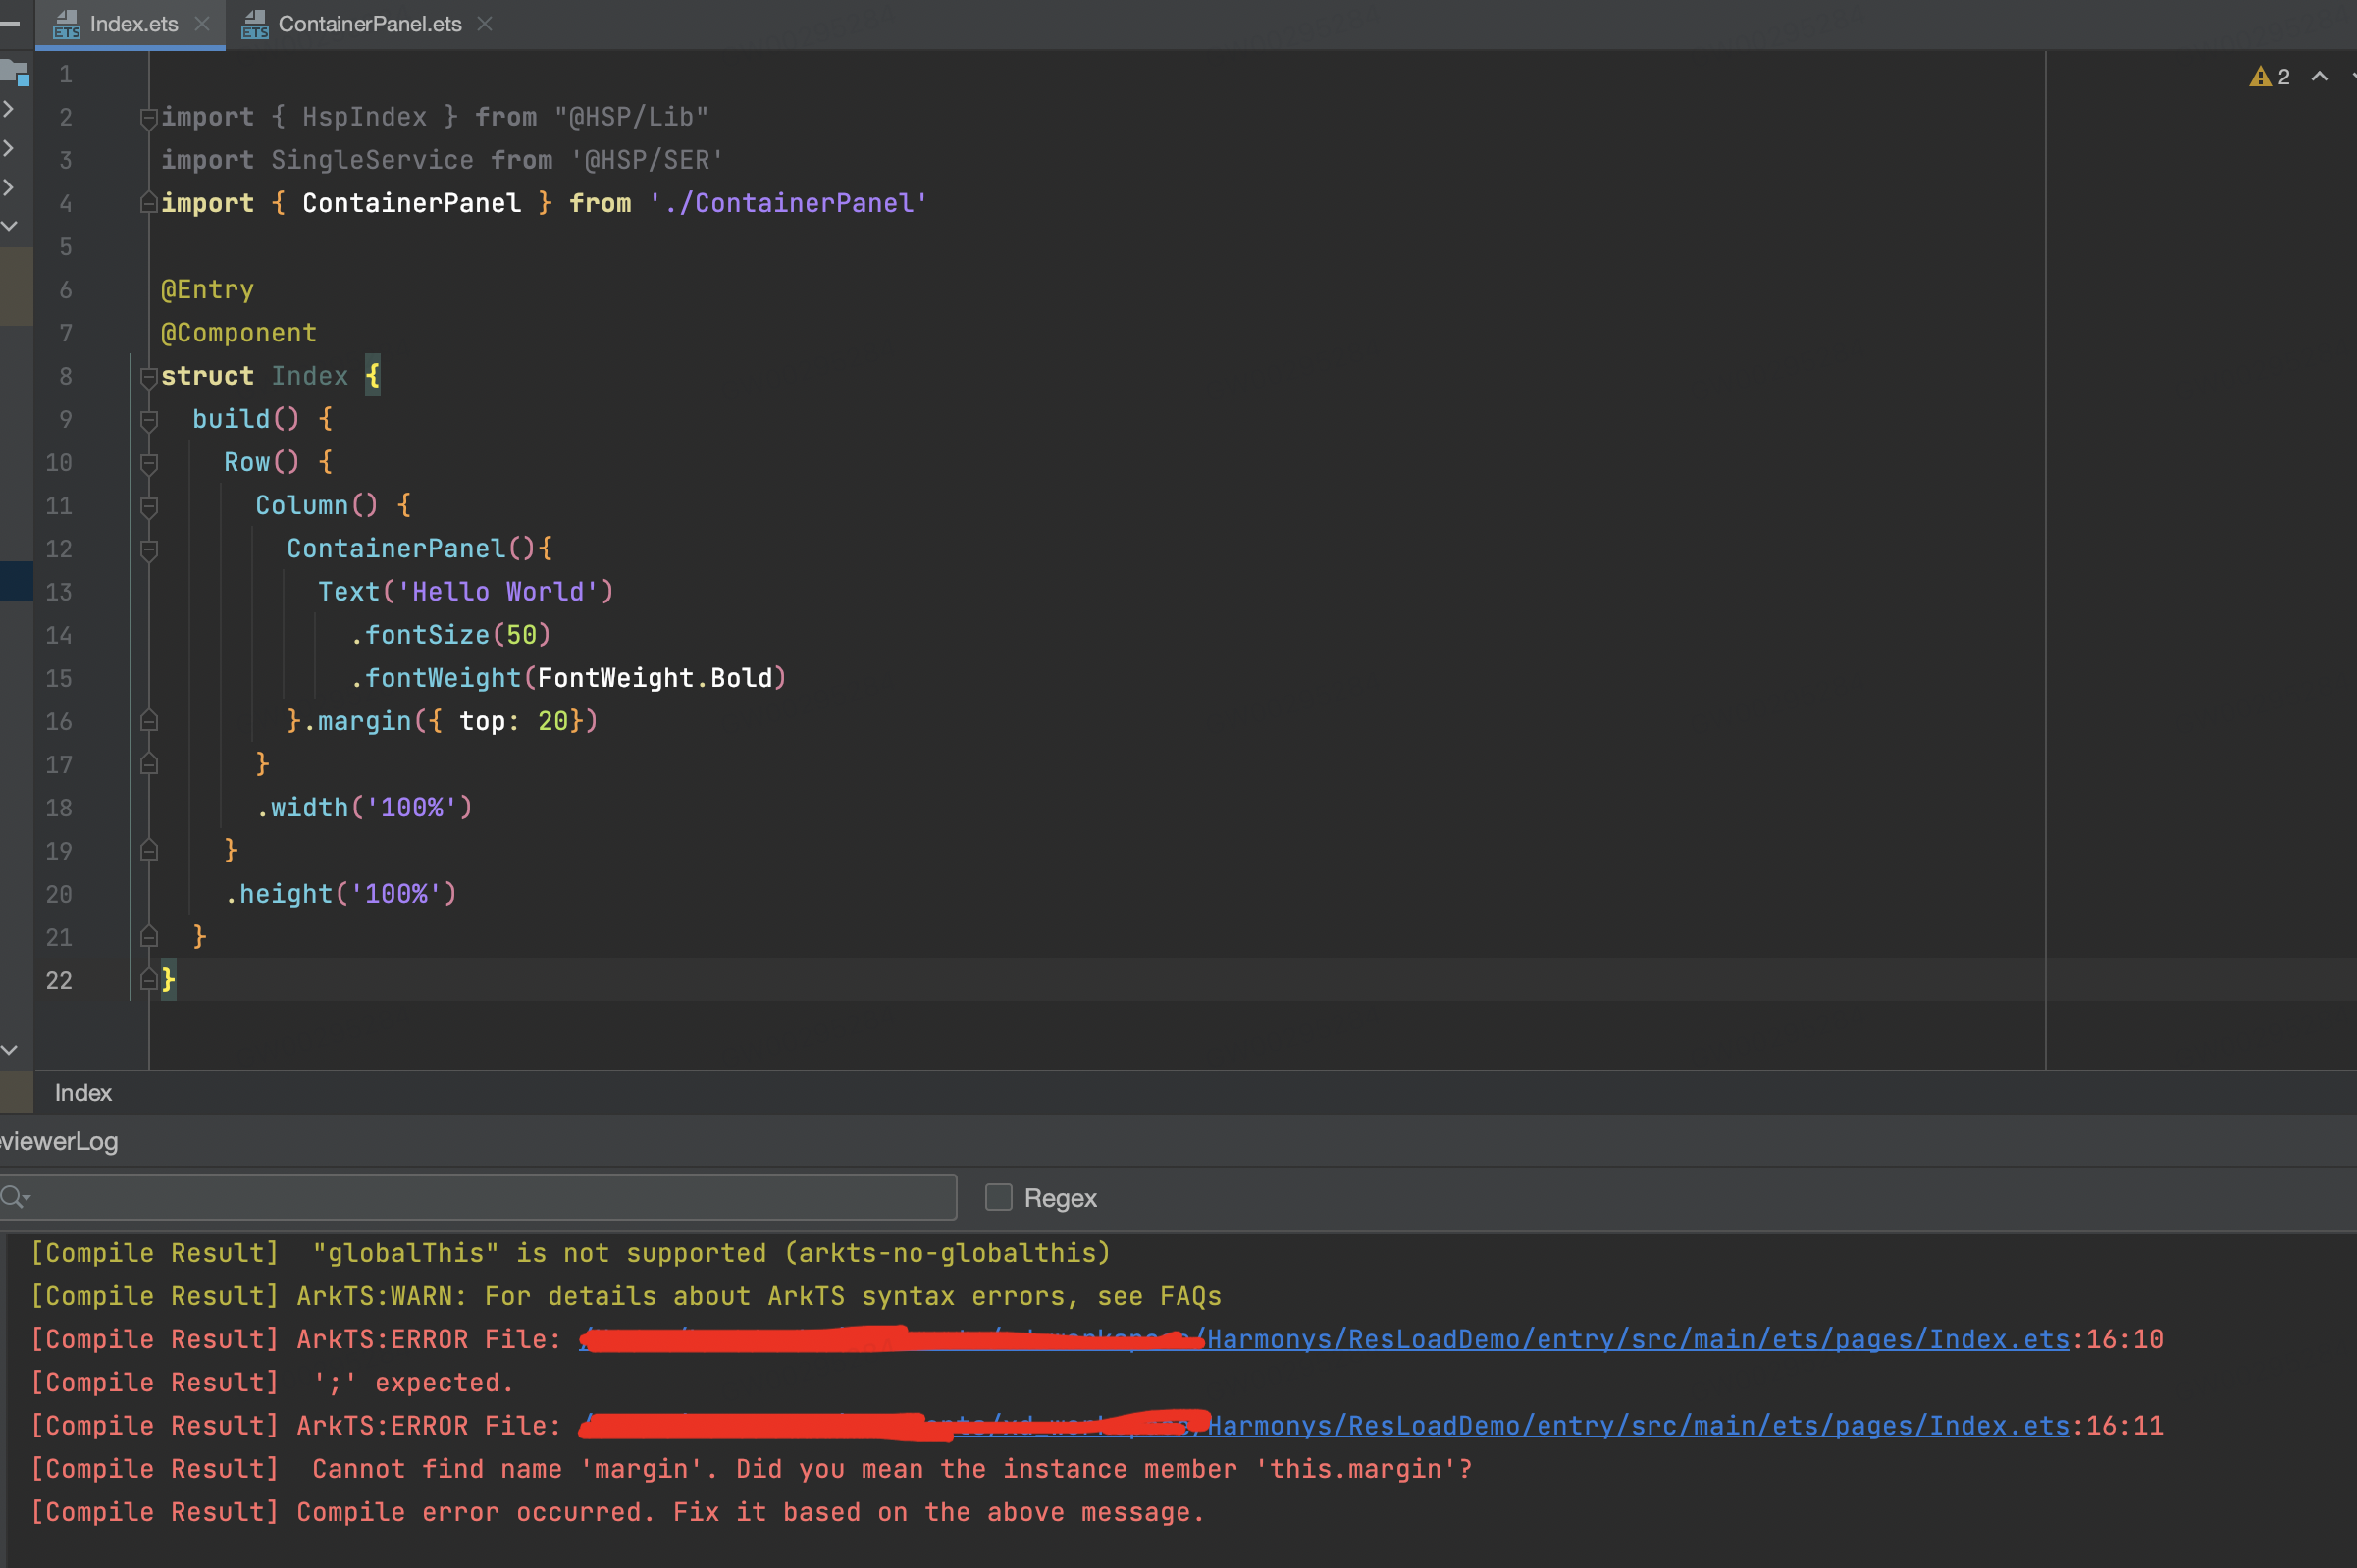Screen dimensions: 2357x1568
Task: Click fold end marker at line 16
Action: 149,721
